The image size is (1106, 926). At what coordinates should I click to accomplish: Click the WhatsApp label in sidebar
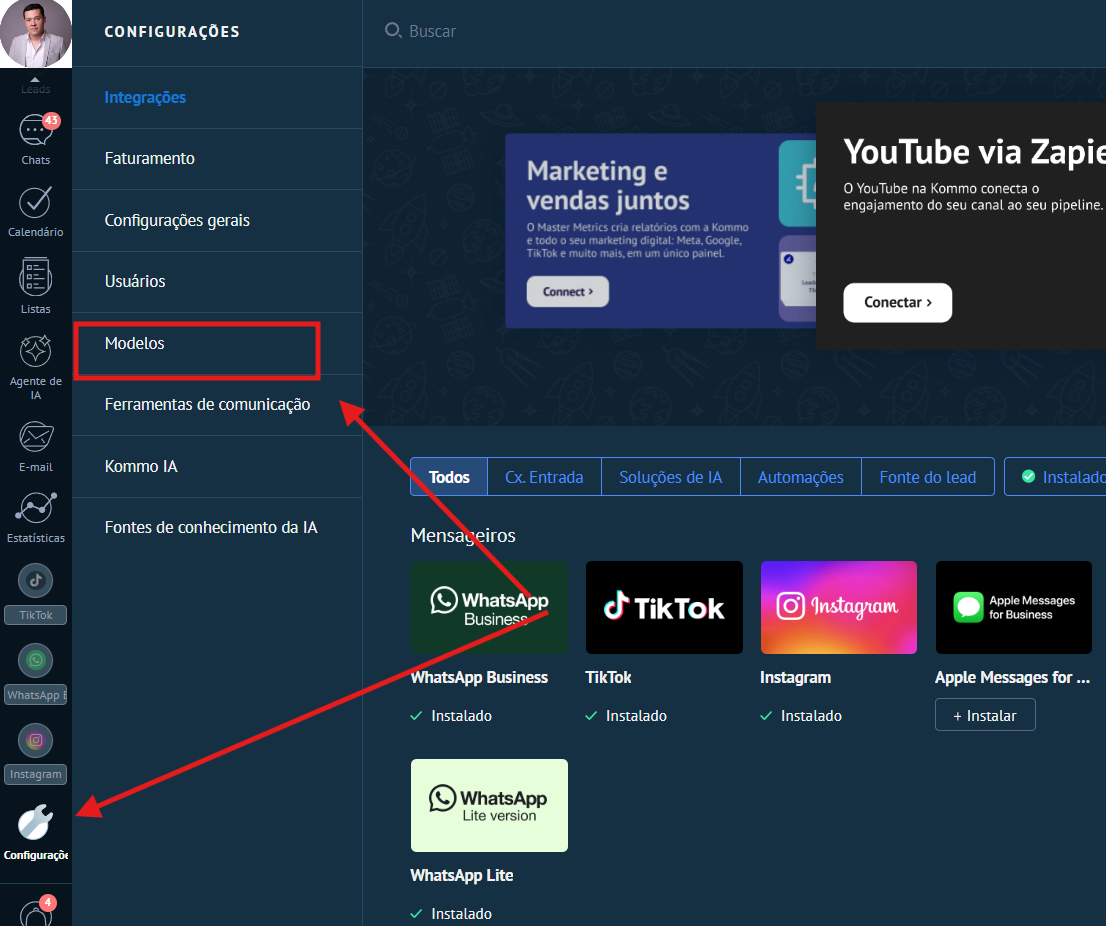click(x=35, y=695)
